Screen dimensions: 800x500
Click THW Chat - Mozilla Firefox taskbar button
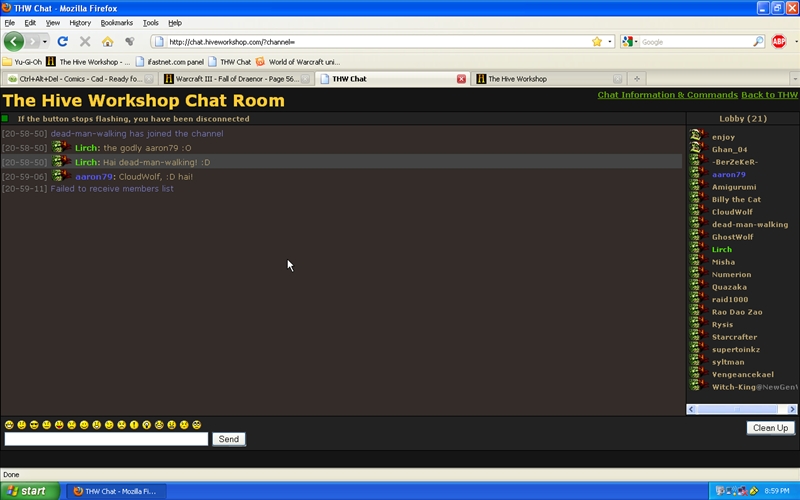coord(116,491)
